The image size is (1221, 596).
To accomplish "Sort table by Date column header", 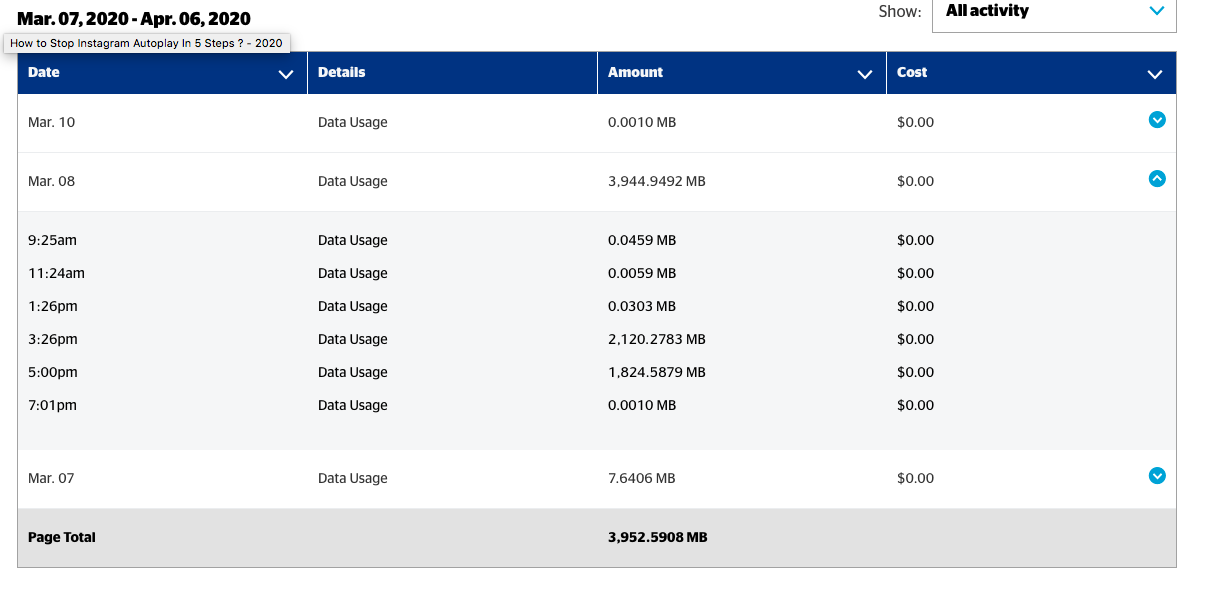I will (162, 73).
